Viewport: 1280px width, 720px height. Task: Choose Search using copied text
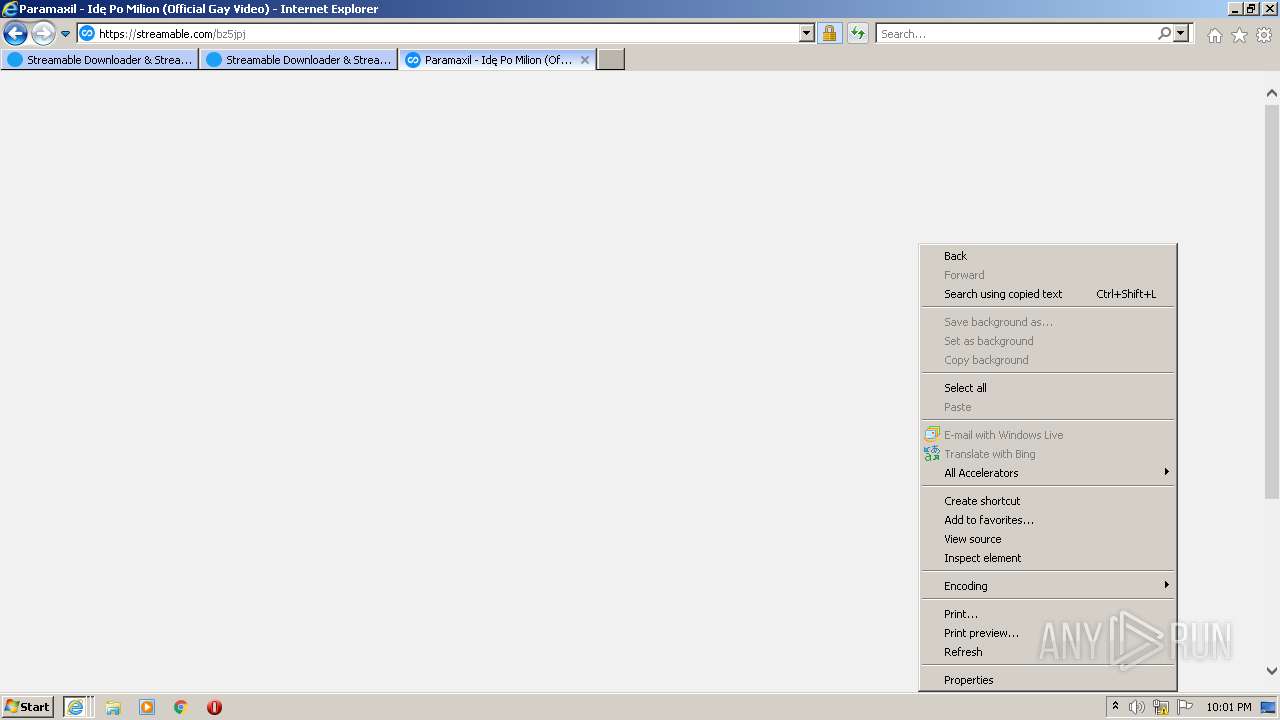tap(1048, 294)
